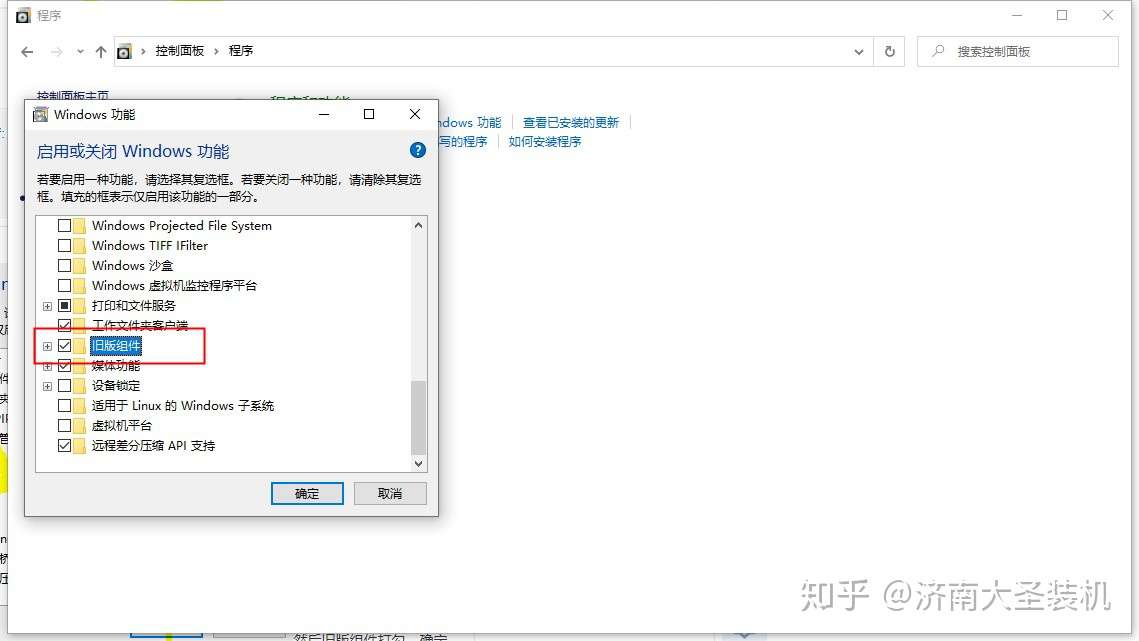Select the Windows 沙盒 item label

point(132,266)
